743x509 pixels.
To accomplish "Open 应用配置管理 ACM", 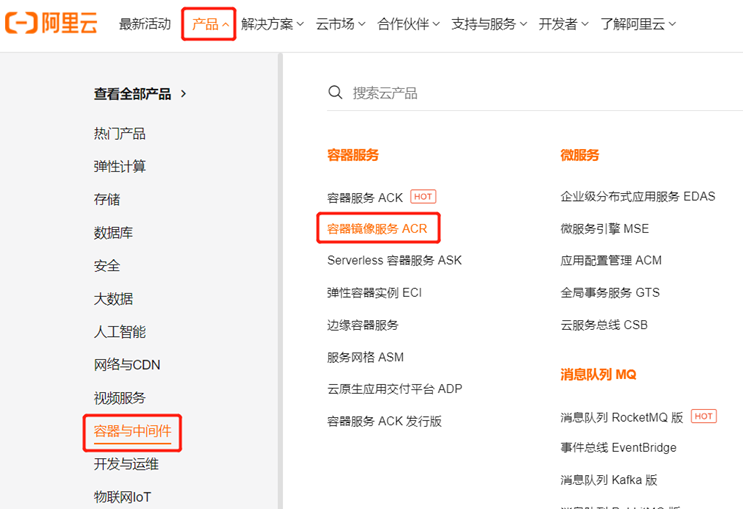I will coord(611,260).
